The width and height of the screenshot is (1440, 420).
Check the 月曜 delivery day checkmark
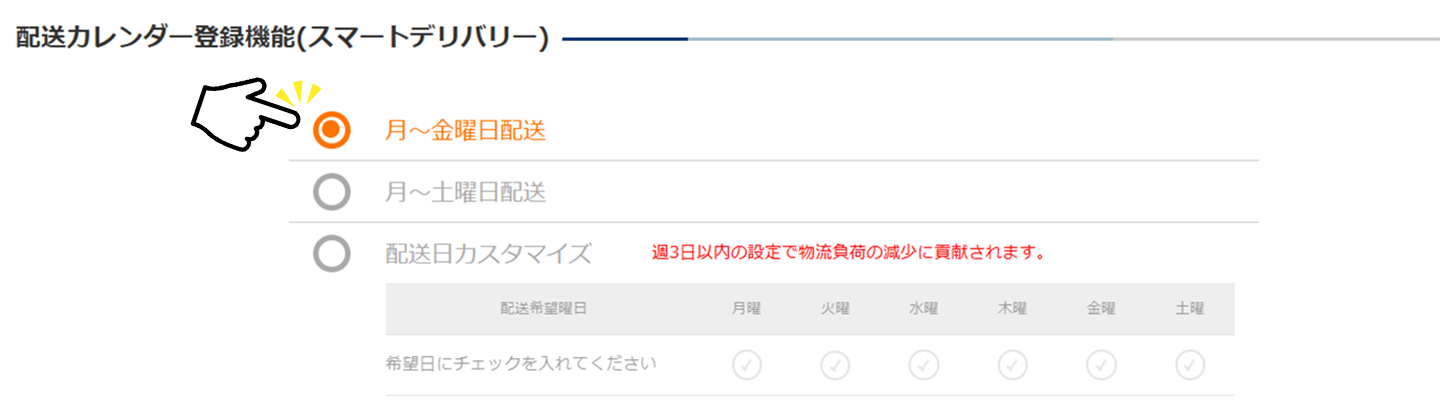tap(746, 366)
